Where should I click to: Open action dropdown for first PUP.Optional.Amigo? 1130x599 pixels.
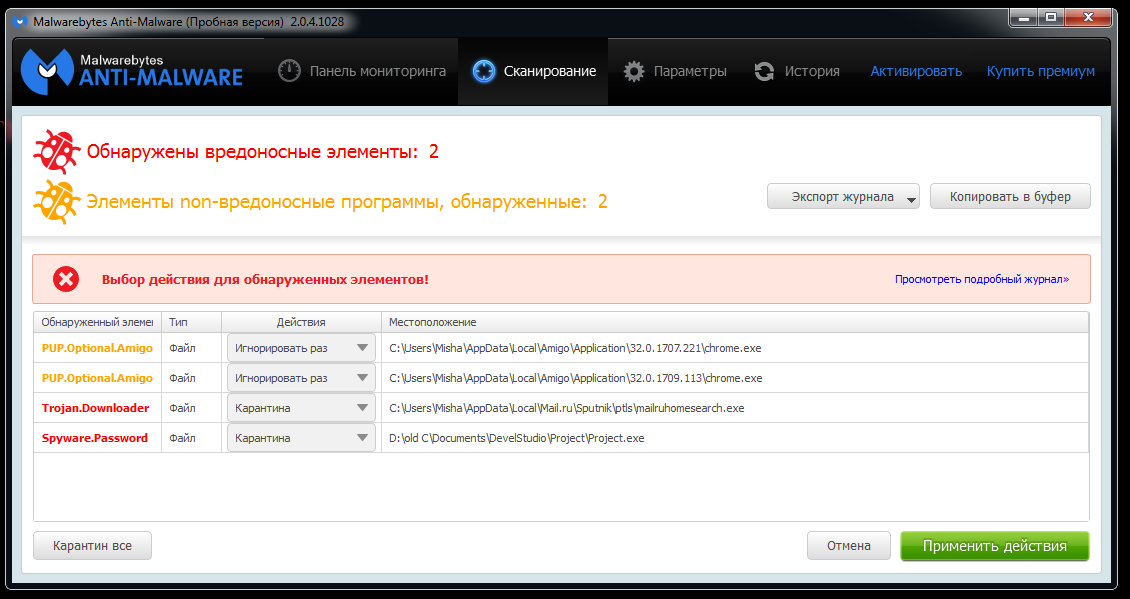point(301,348)
